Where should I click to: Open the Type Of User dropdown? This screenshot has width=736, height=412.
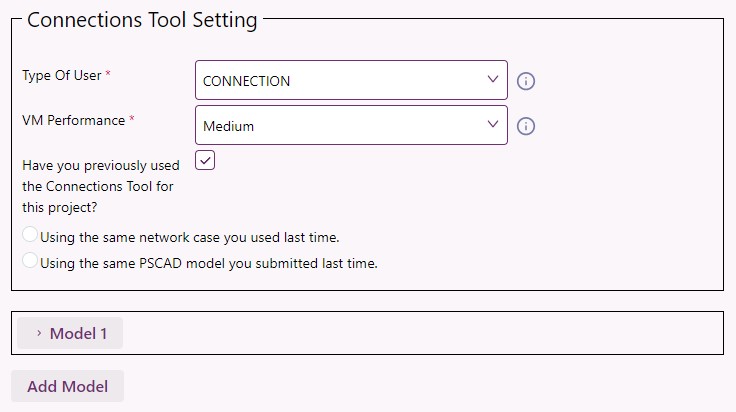coord(351,80)
